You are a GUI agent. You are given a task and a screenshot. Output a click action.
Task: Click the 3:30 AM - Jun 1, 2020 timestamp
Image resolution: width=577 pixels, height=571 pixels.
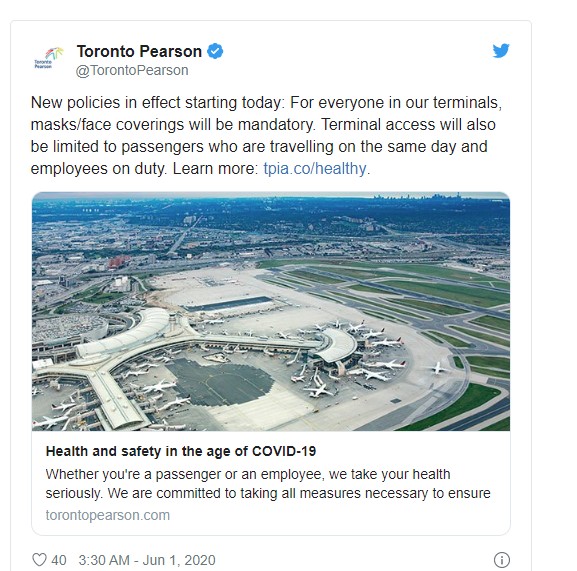tap(147, 560)
